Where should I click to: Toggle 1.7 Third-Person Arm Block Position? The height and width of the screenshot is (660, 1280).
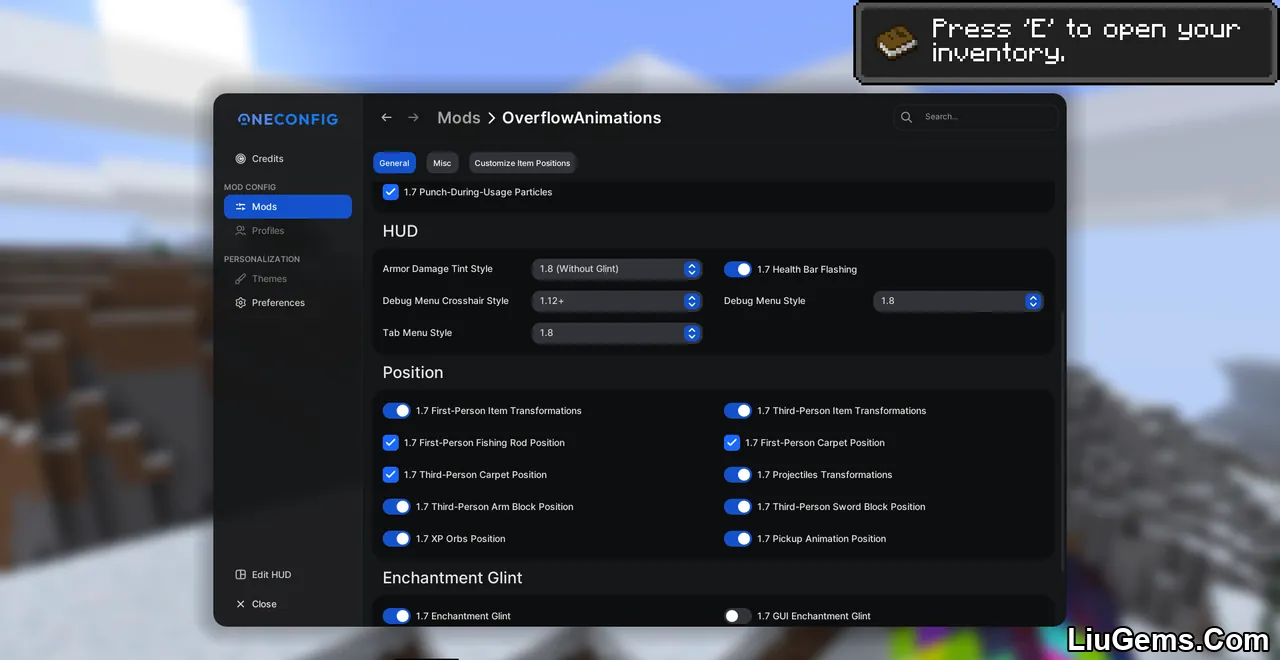(397, 507)
